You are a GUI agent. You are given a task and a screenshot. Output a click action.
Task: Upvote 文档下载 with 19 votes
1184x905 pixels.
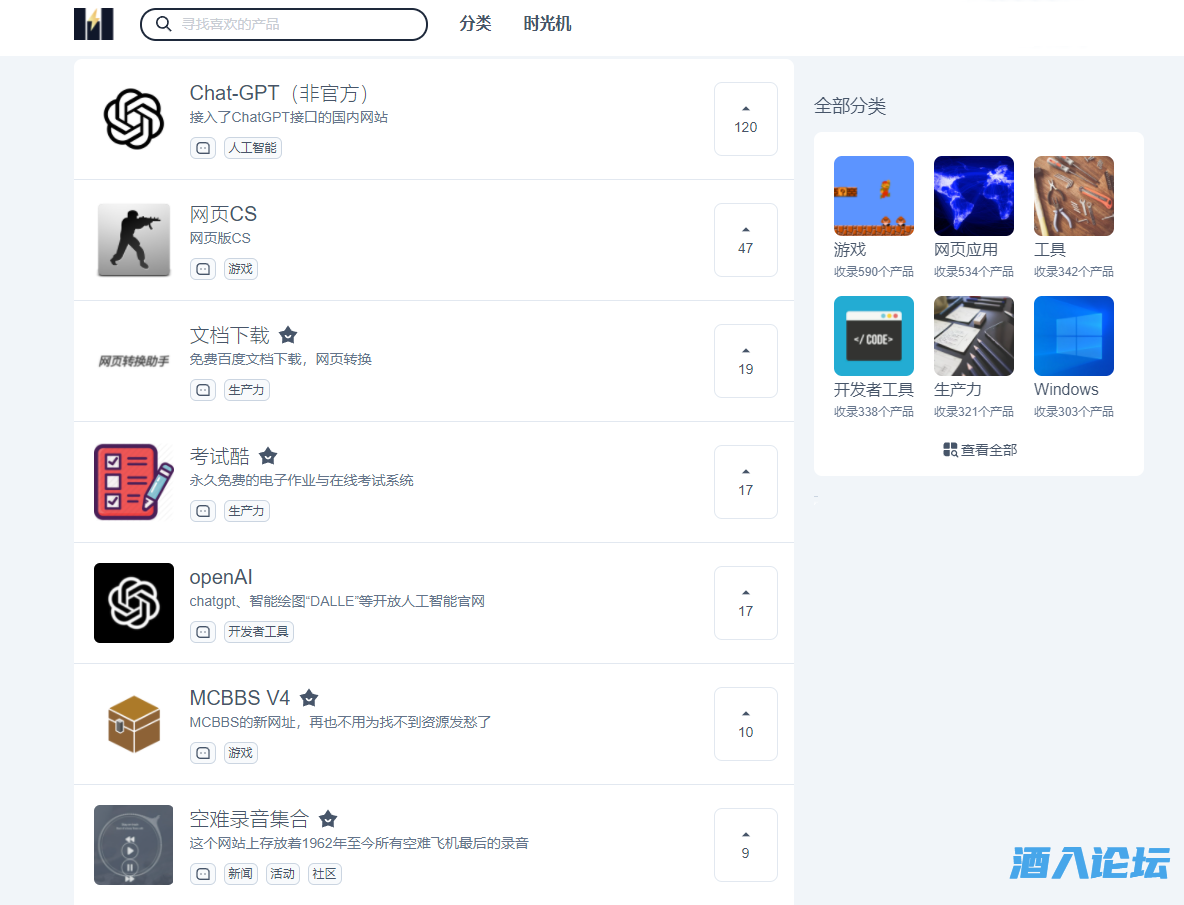[746, 361]
